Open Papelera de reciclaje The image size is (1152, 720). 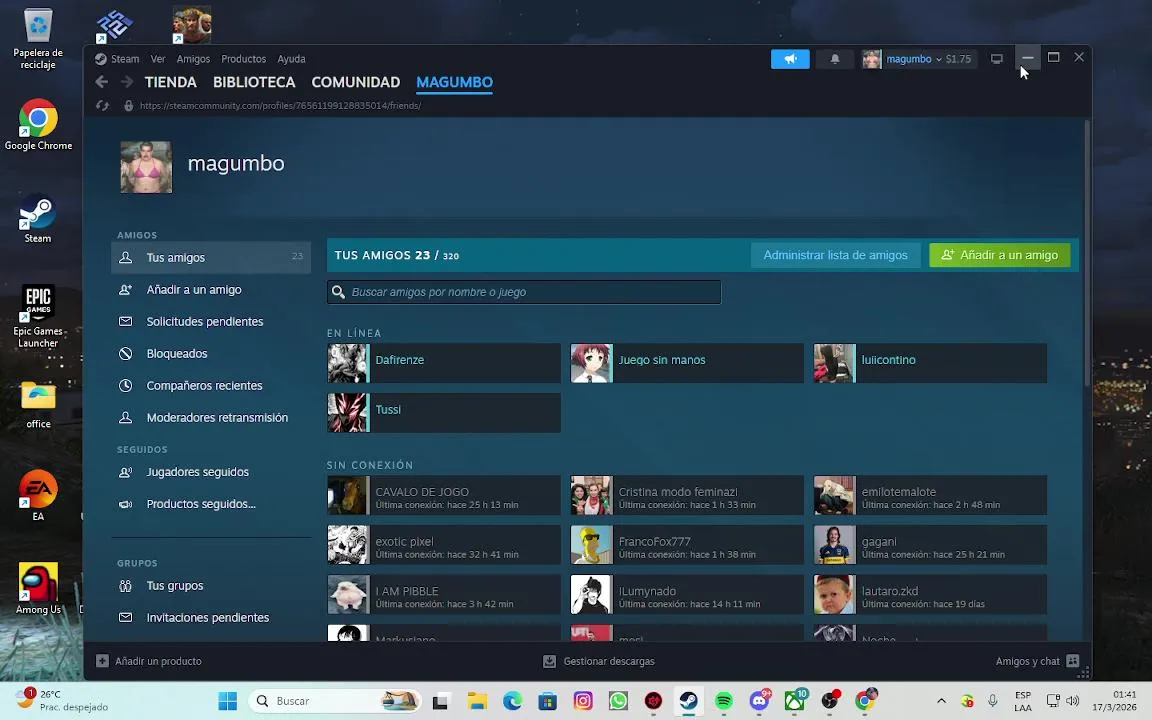38,39
